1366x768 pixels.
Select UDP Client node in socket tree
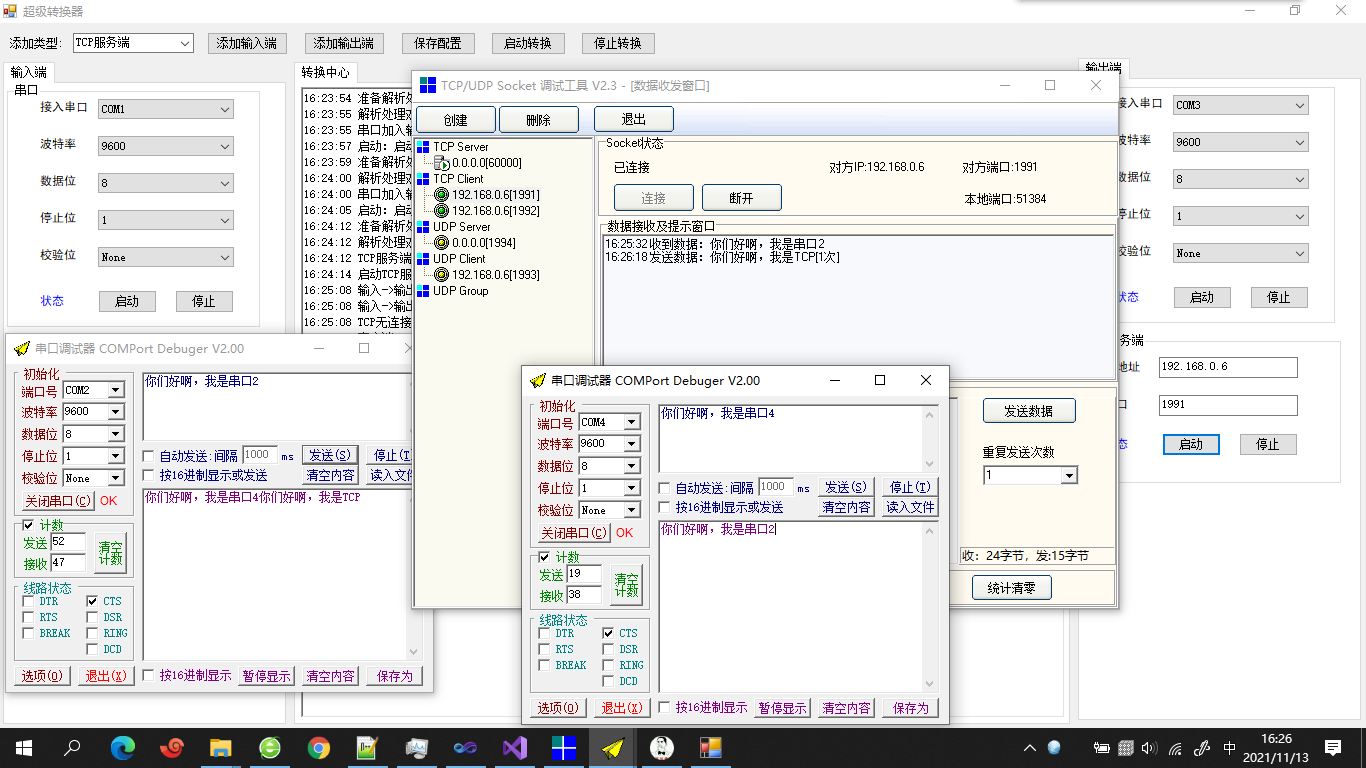459,259
